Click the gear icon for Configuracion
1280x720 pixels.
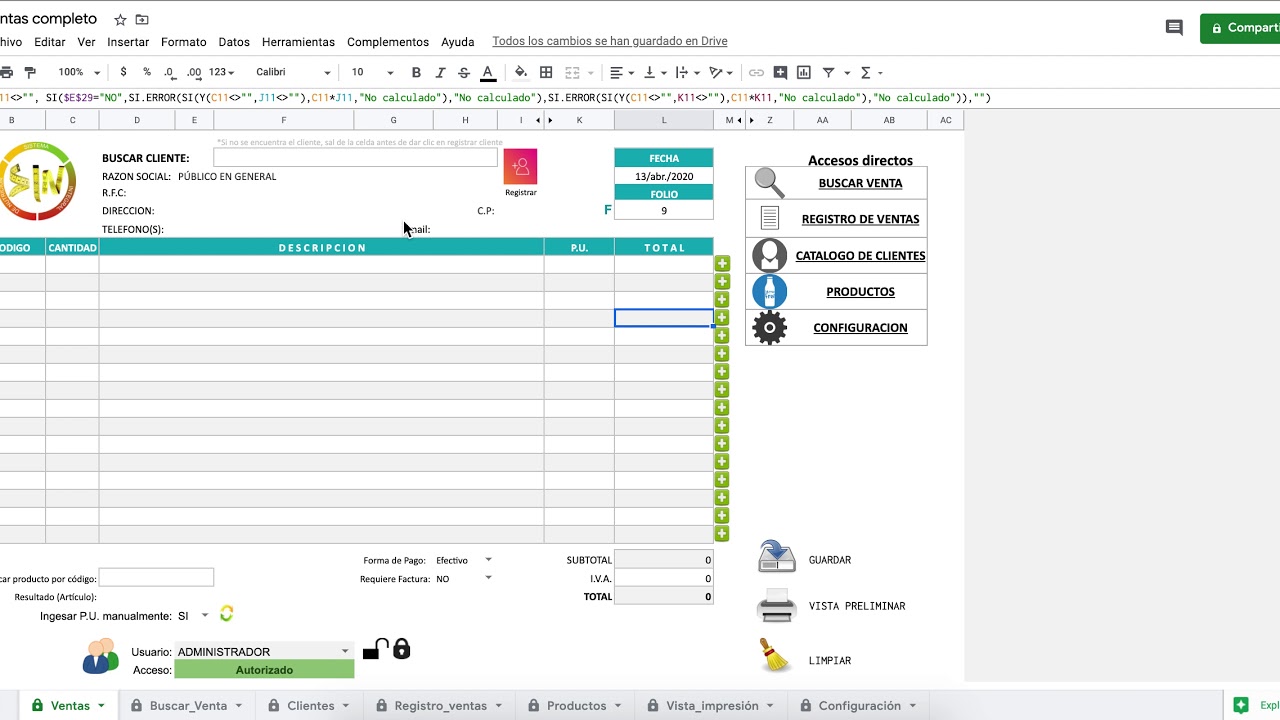click(769, 327)
